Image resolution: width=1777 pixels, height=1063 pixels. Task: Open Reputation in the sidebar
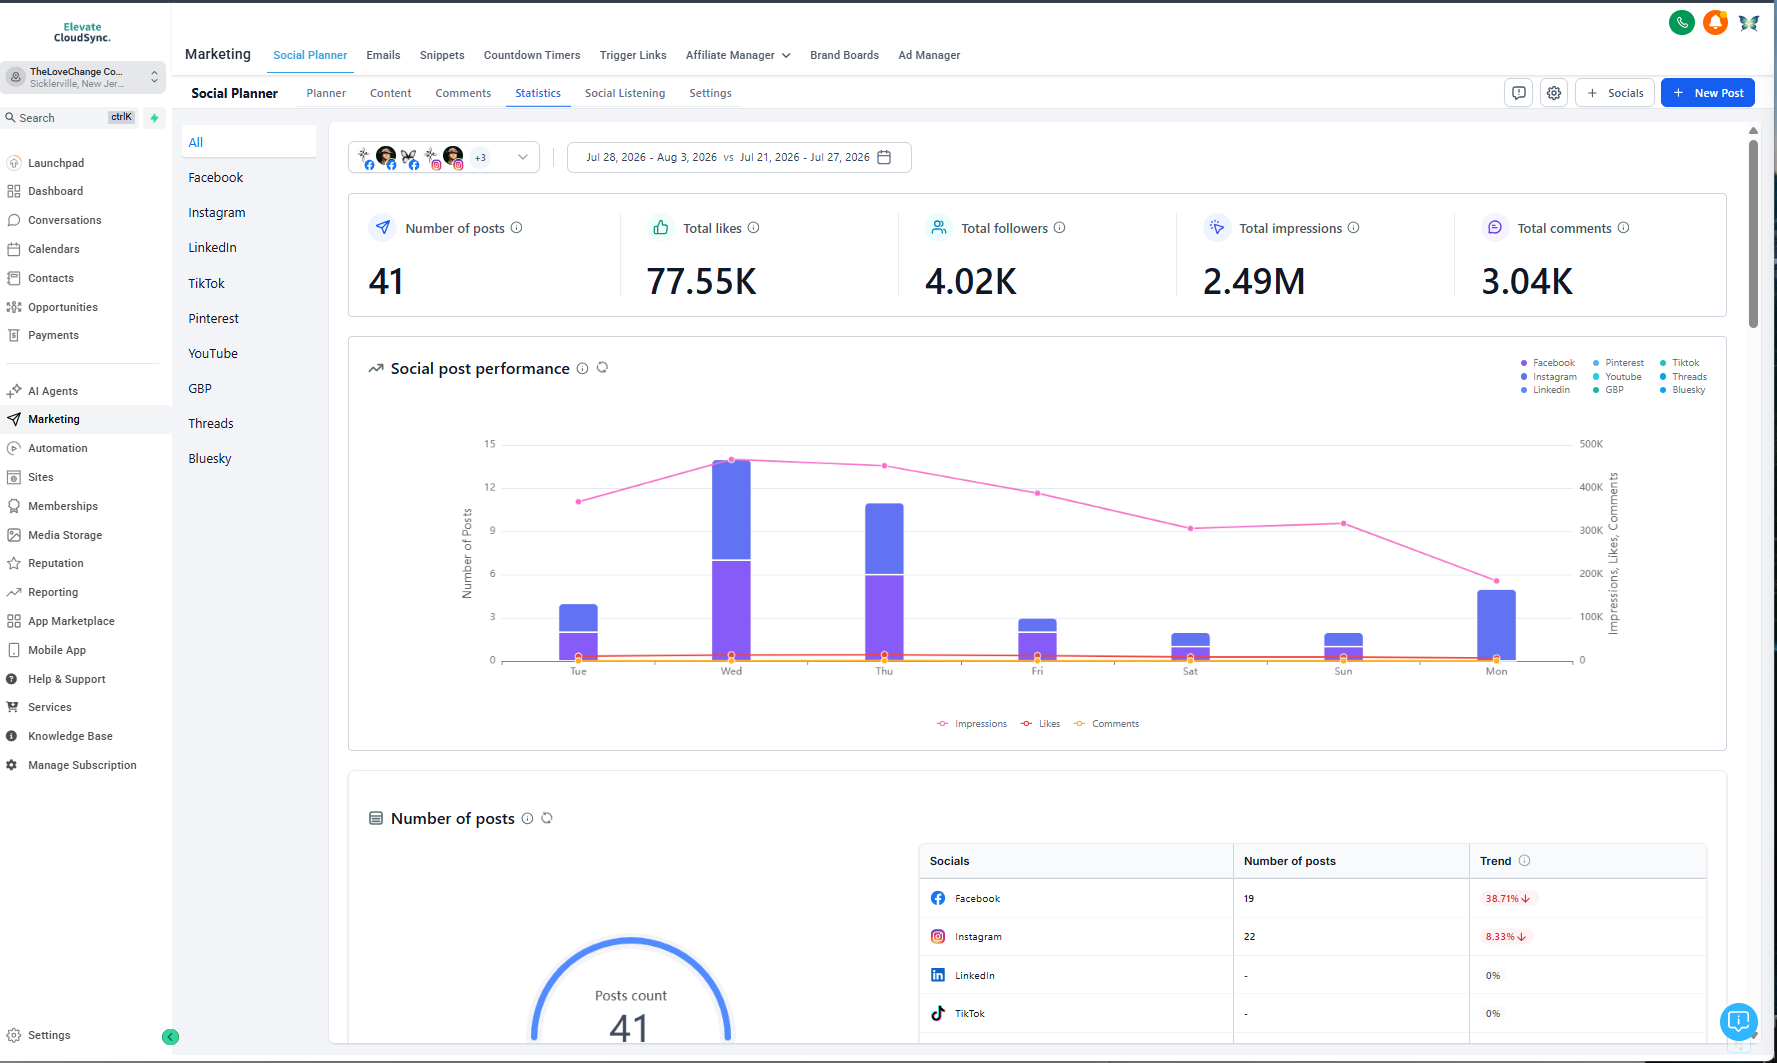tap(55, 563)
